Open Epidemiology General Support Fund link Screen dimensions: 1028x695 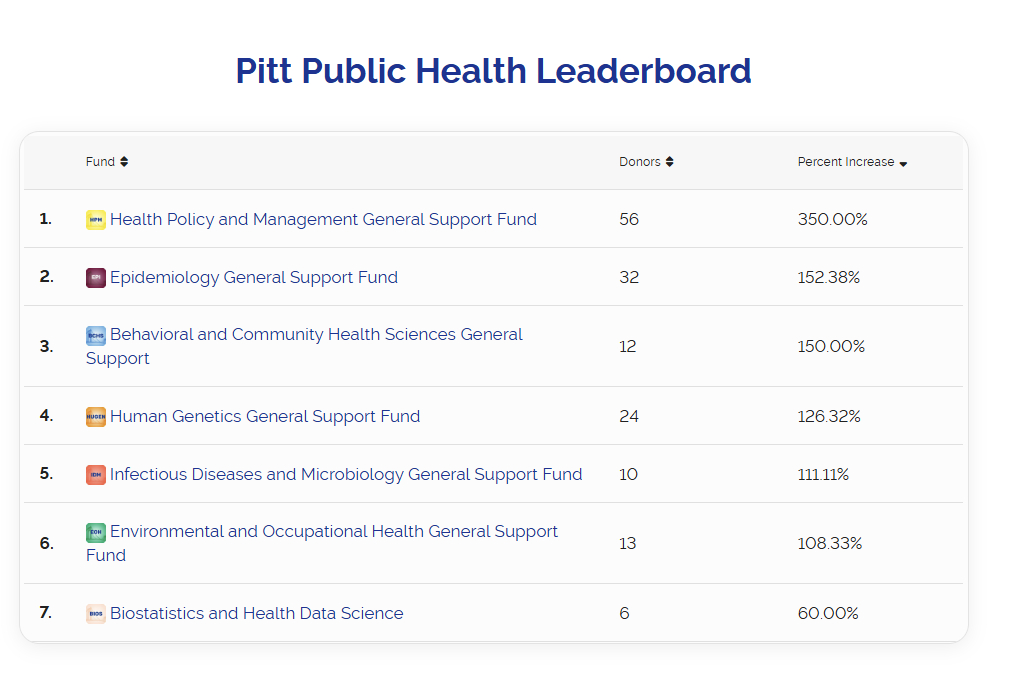[x=254, y=277]
